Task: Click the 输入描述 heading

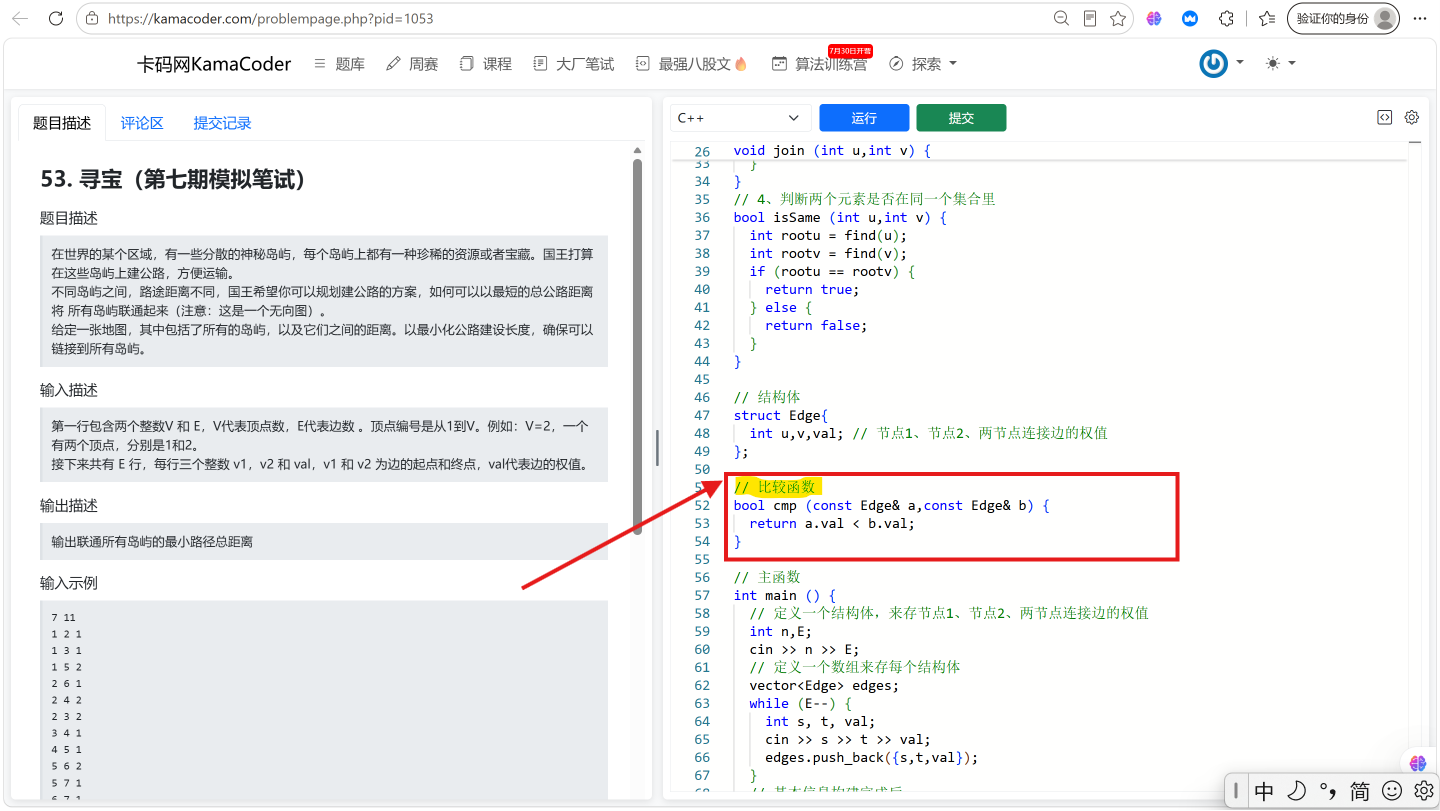Action: pyautogui.click(x=69, y=390)
